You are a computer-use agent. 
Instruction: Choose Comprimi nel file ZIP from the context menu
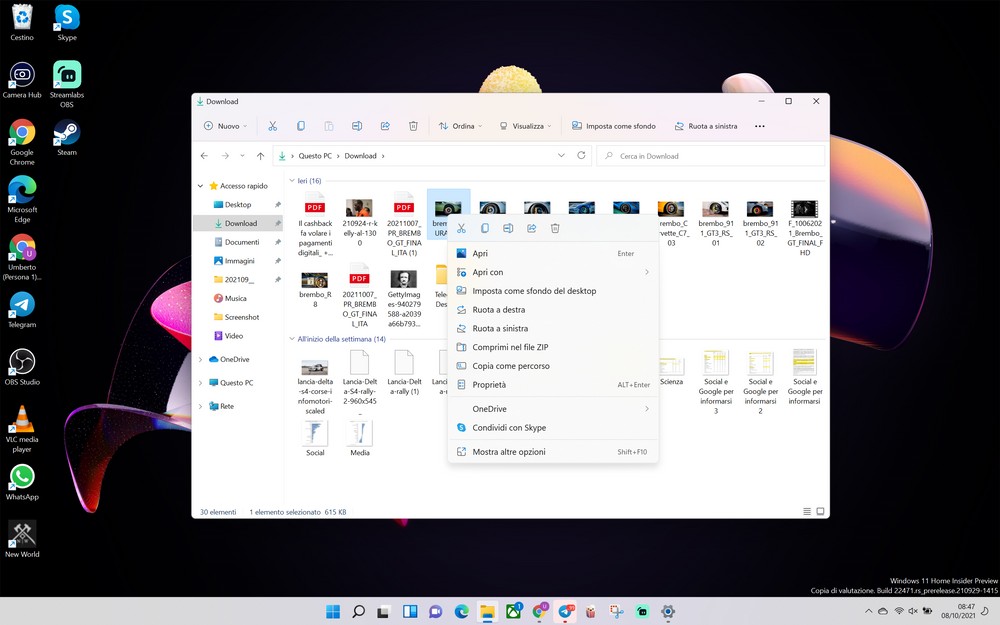pyautogui.click(x=510, y=347)
